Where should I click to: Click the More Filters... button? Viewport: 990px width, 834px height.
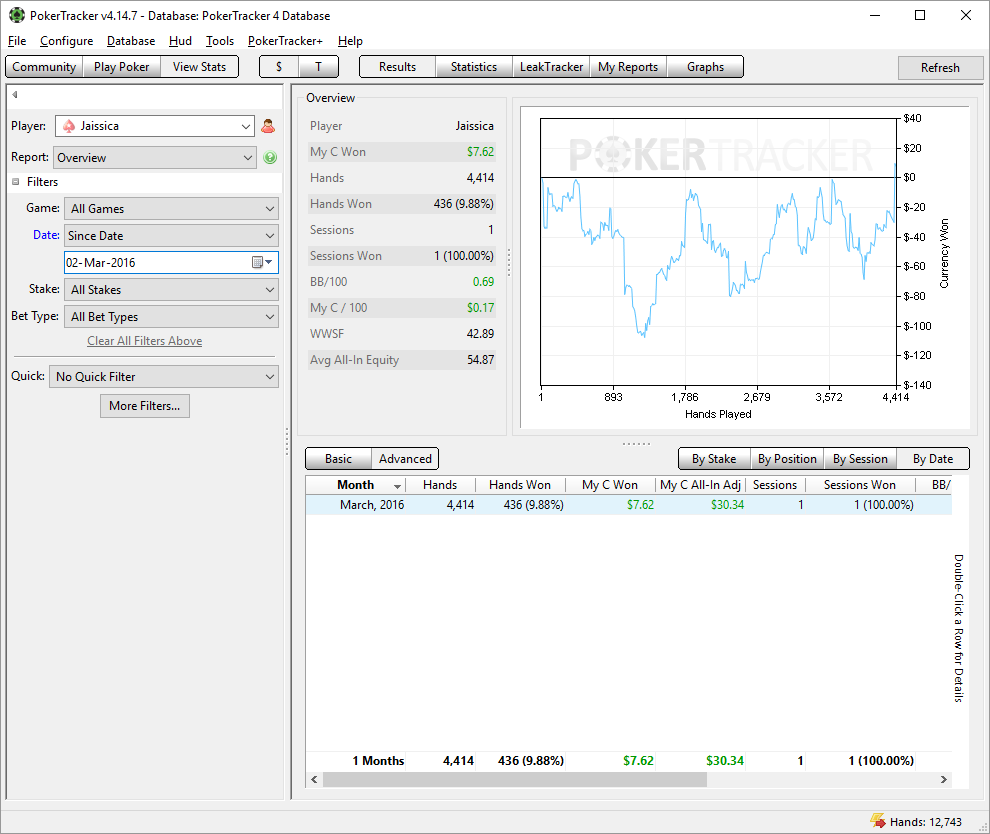pos(145,406)
